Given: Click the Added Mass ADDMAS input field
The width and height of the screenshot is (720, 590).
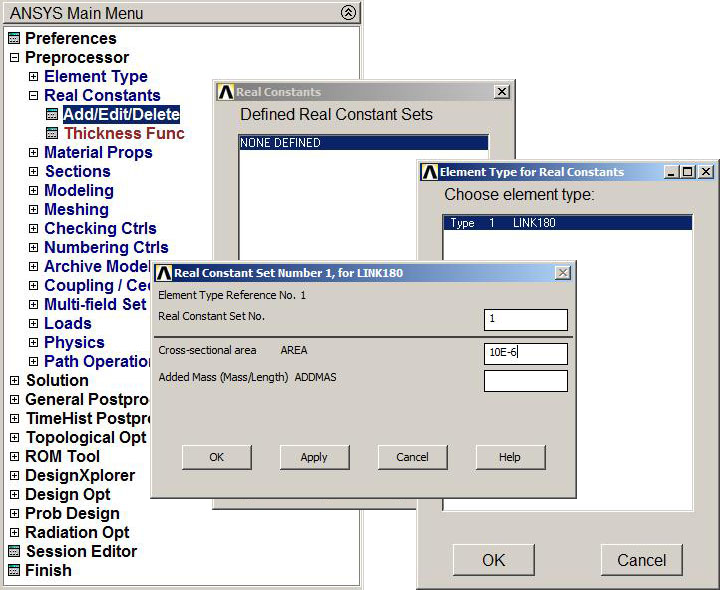Looking at the screenshot, I should point(525,381).
